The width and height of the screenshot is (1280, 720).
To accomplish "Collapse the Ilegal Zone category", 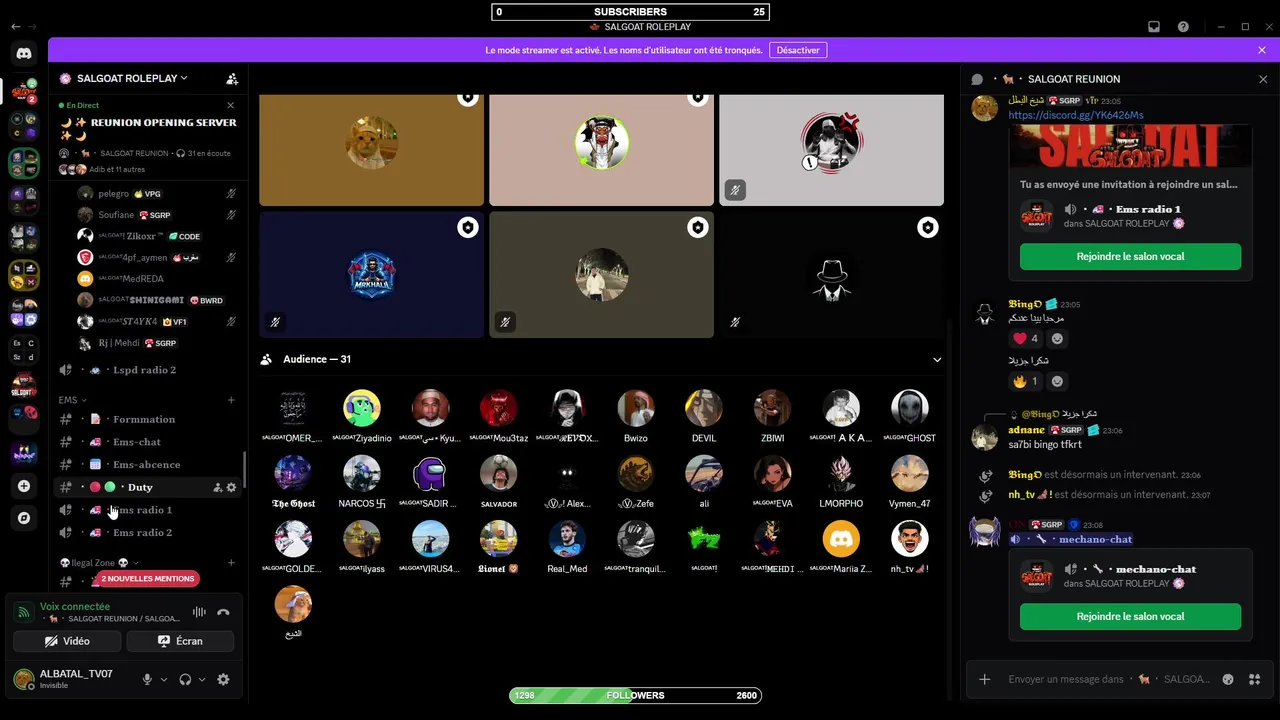I will pos(99,563).
